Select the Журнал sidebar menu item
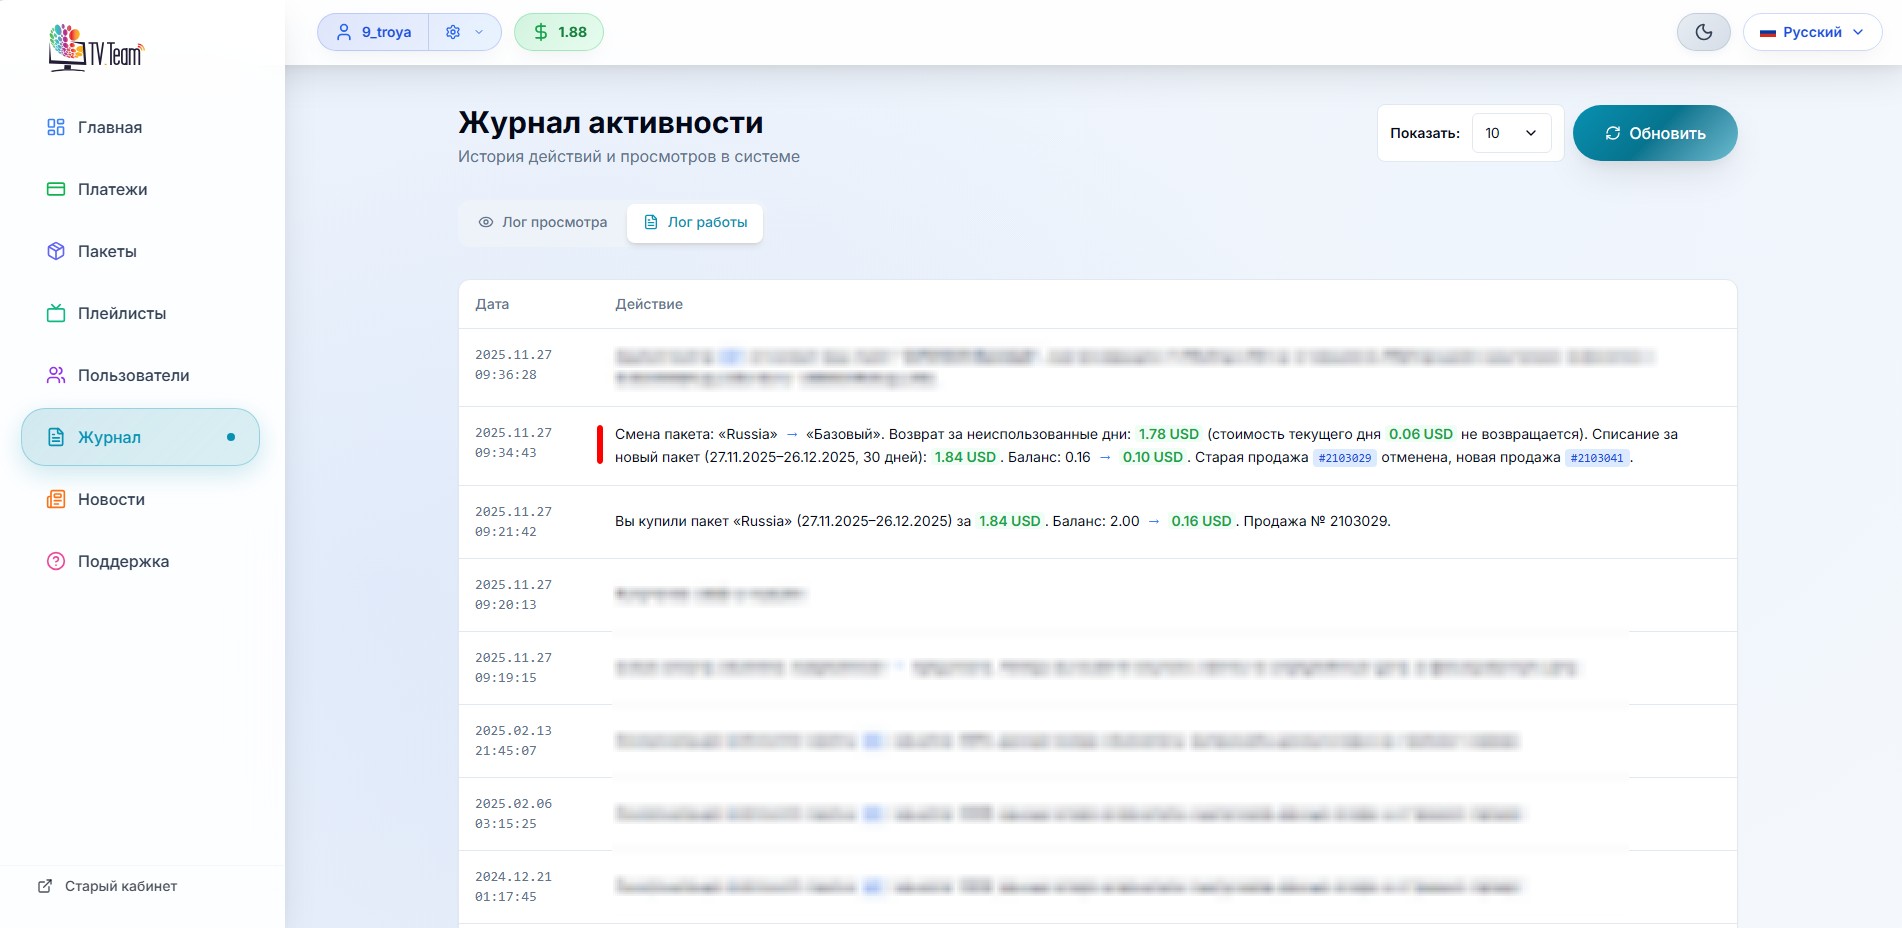Screen dimensions: 1902x928 coord(140,437)
